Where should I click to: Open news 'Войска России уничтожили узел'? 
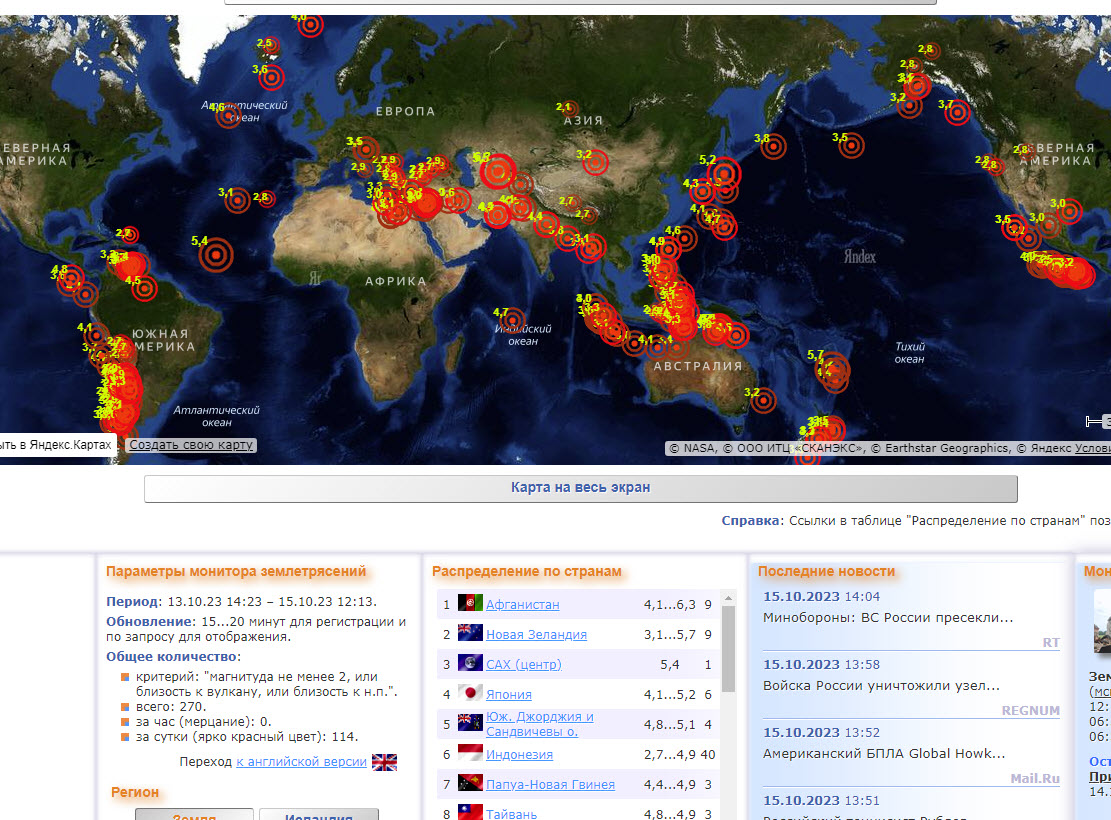coord(881,685)
